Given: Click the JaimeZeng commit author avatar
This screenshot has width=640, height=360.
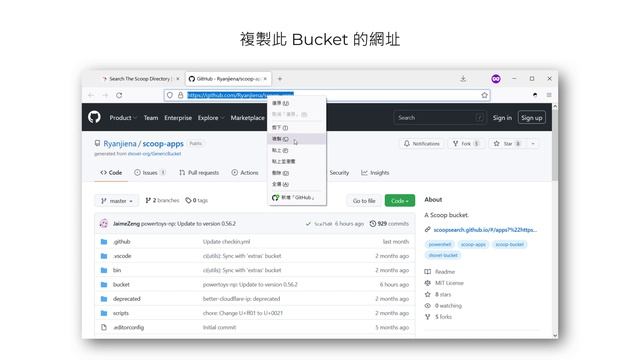Looking at the screenshot, I should pos(104,224).
